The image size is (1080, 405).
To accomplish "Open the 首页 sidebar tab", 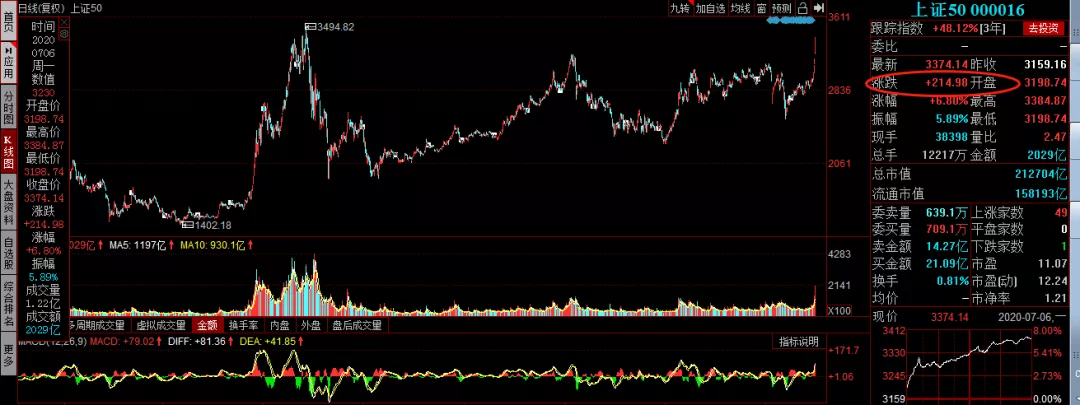I will coord(8,20).
